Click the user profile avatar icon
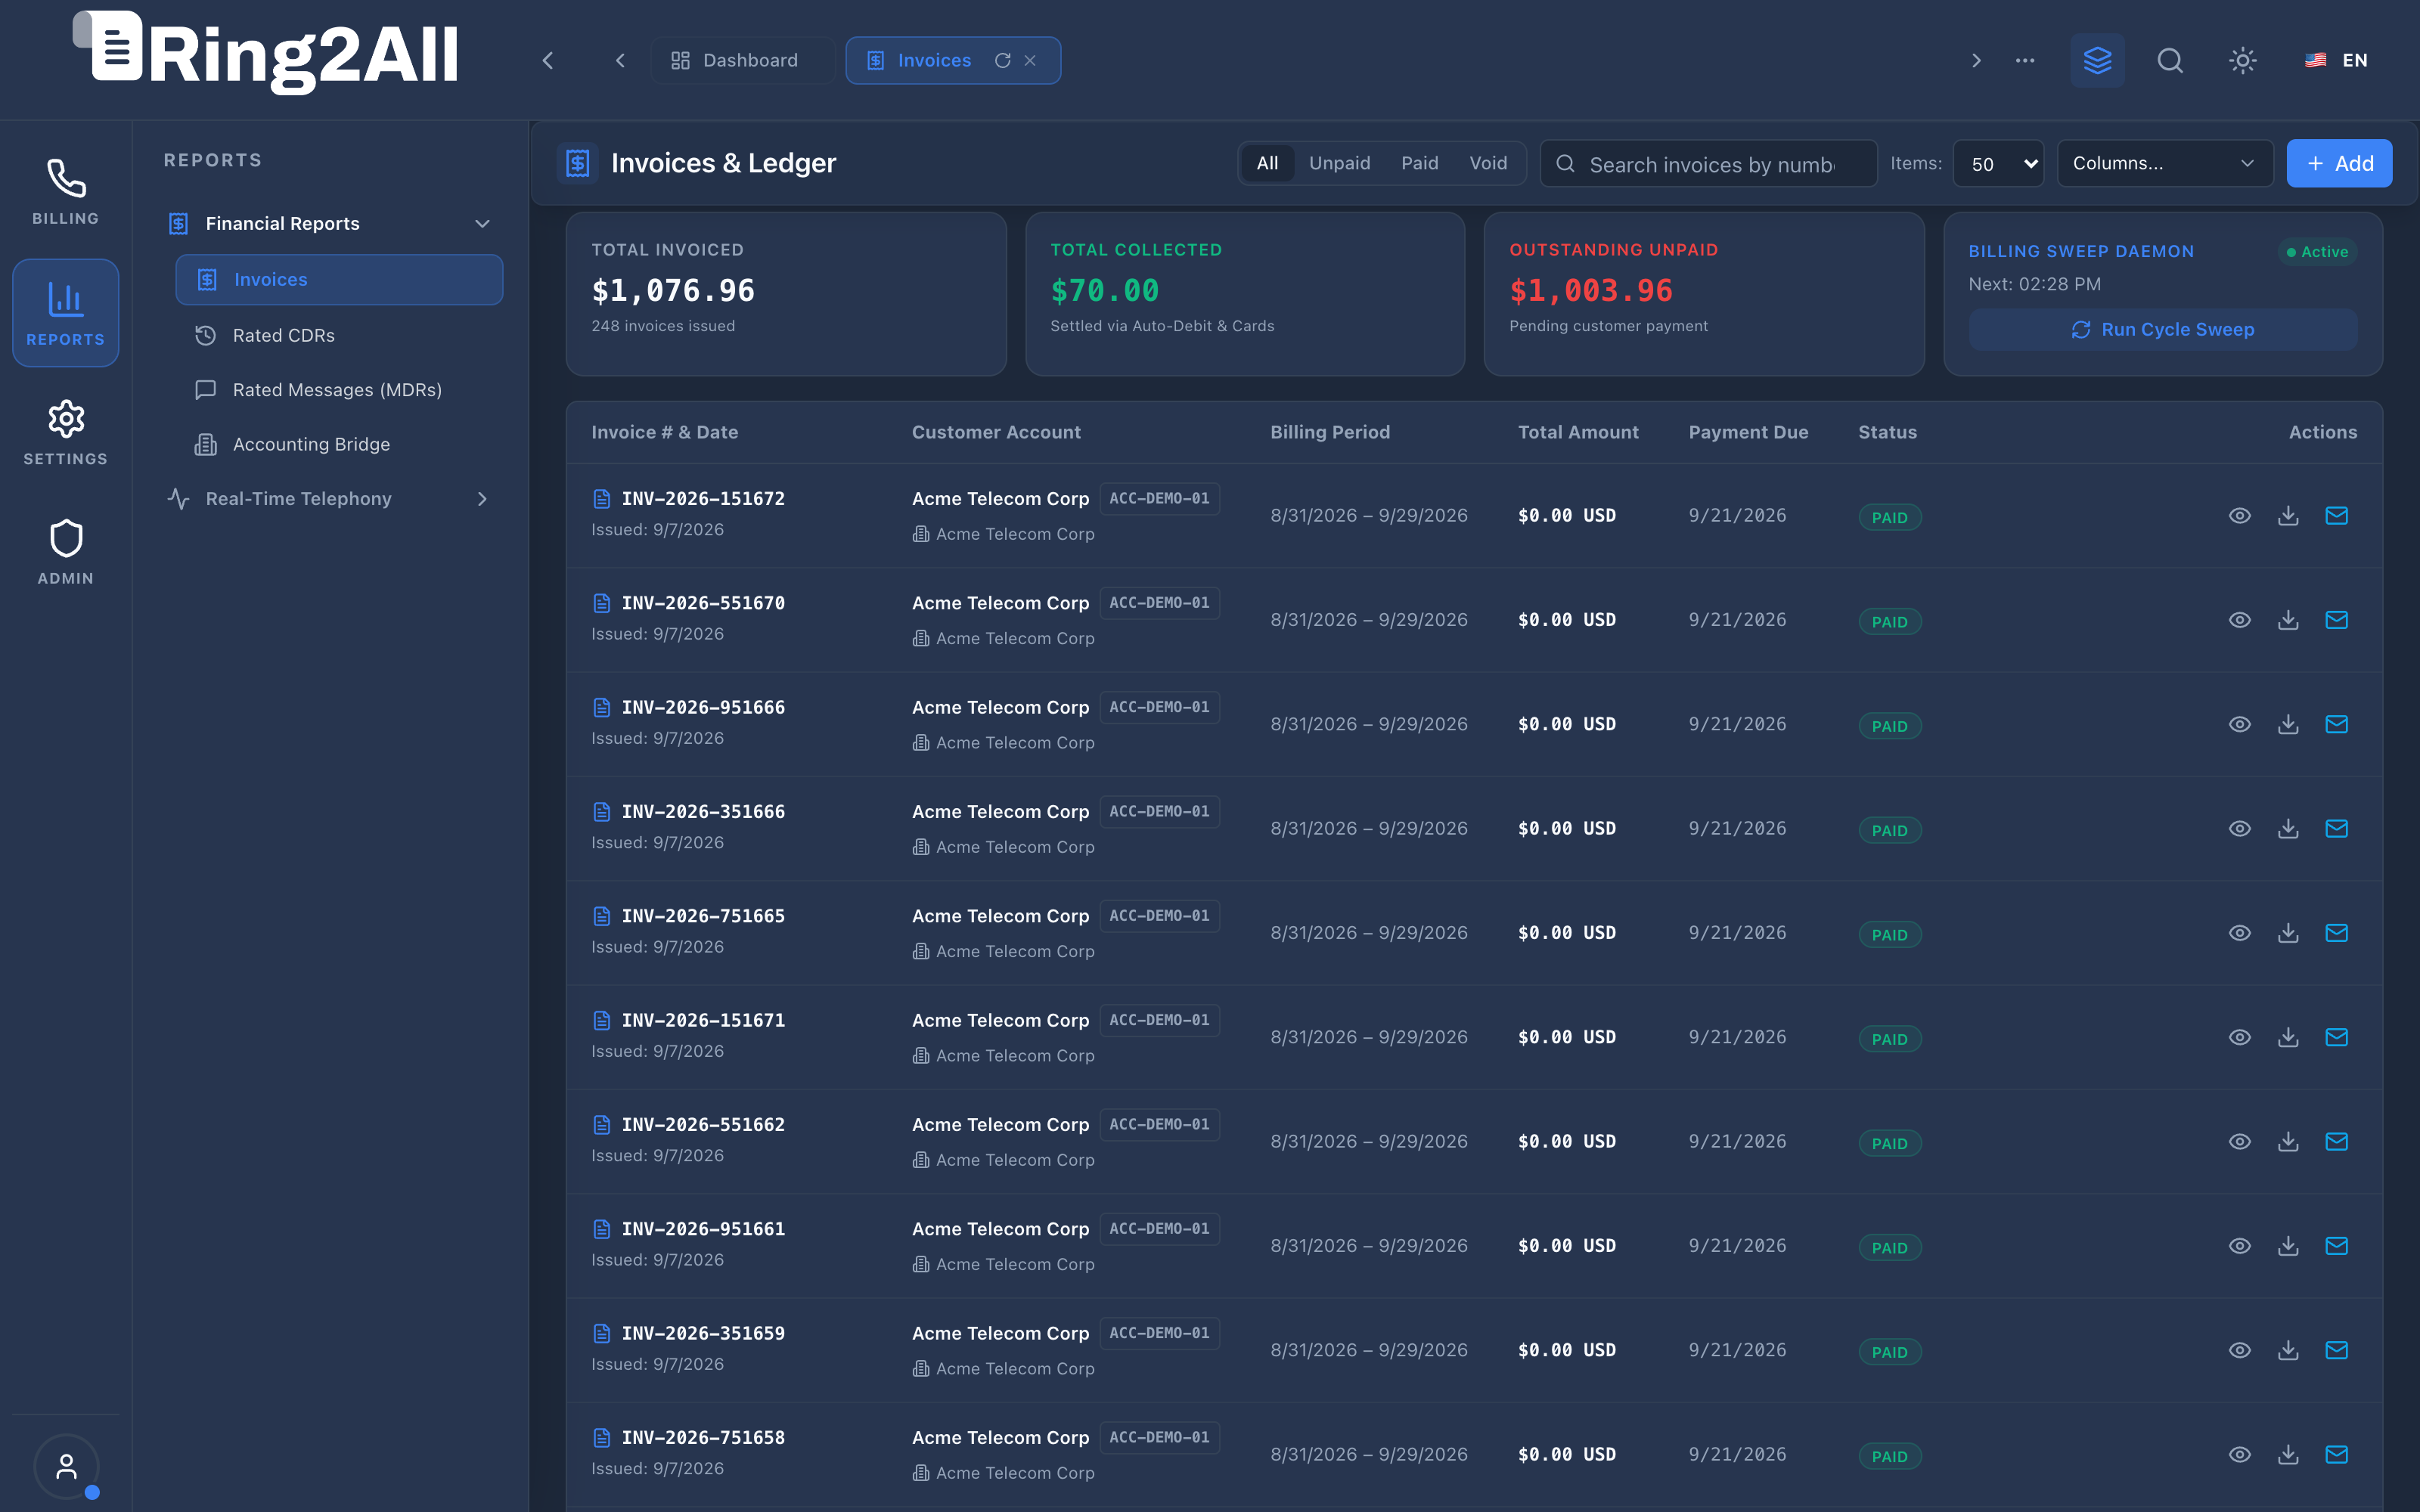2420x1512 pixels. 66,1466
